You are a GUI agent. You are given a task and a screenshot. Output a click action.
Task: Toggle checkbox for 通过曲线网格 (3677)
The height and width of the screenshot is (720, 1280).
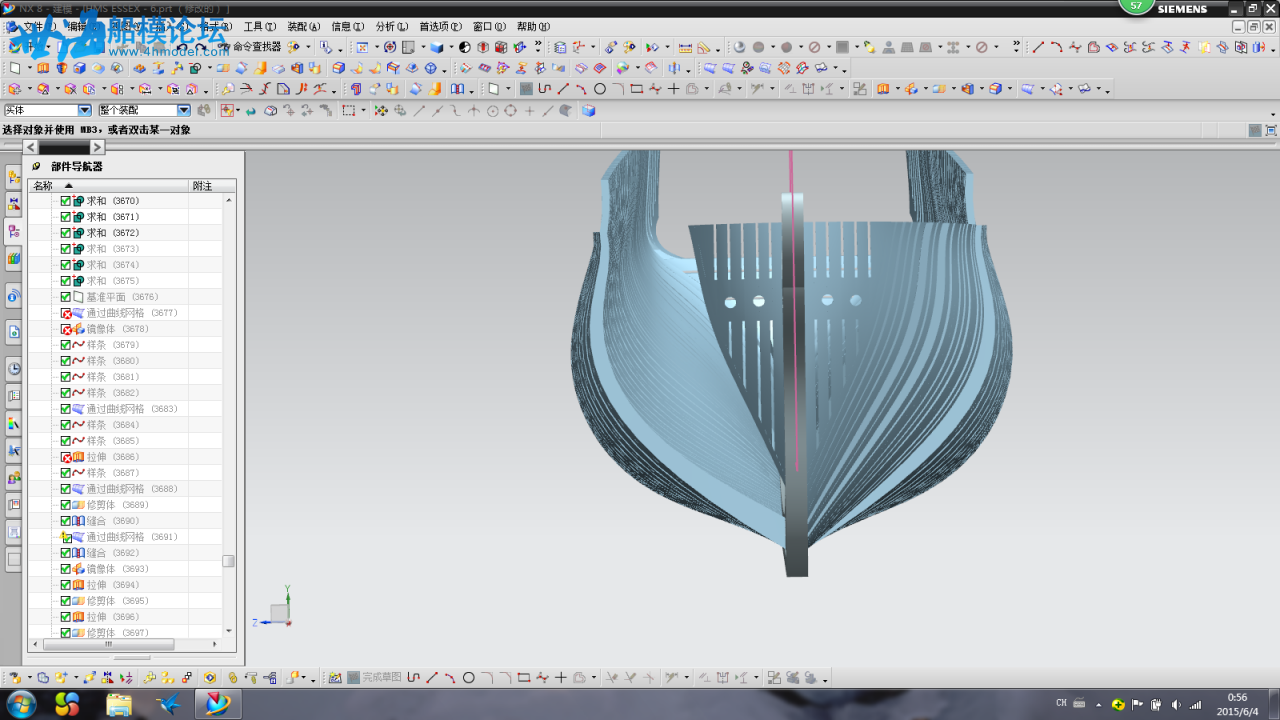(x=66, y=313)
